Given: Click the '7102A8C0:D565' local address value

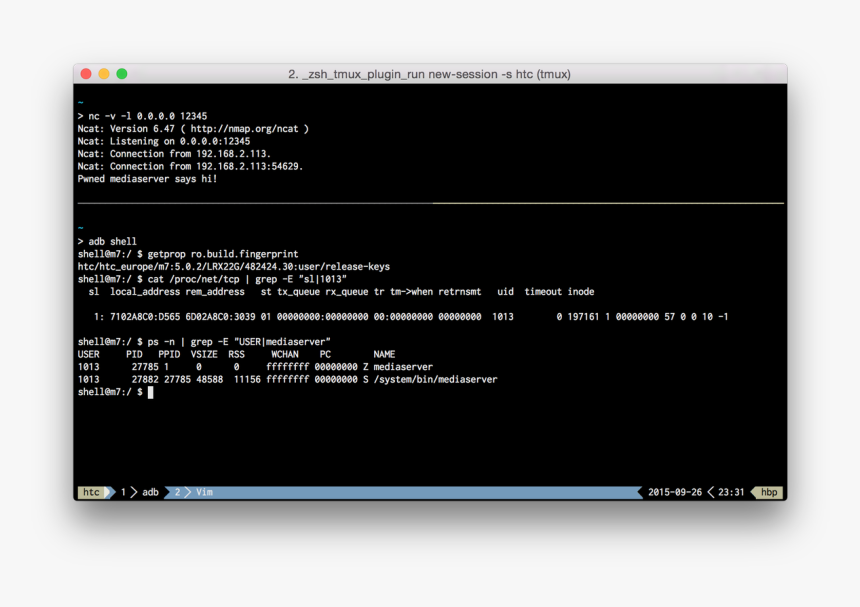Looking at the screenshot, I should tap(145, 317).
